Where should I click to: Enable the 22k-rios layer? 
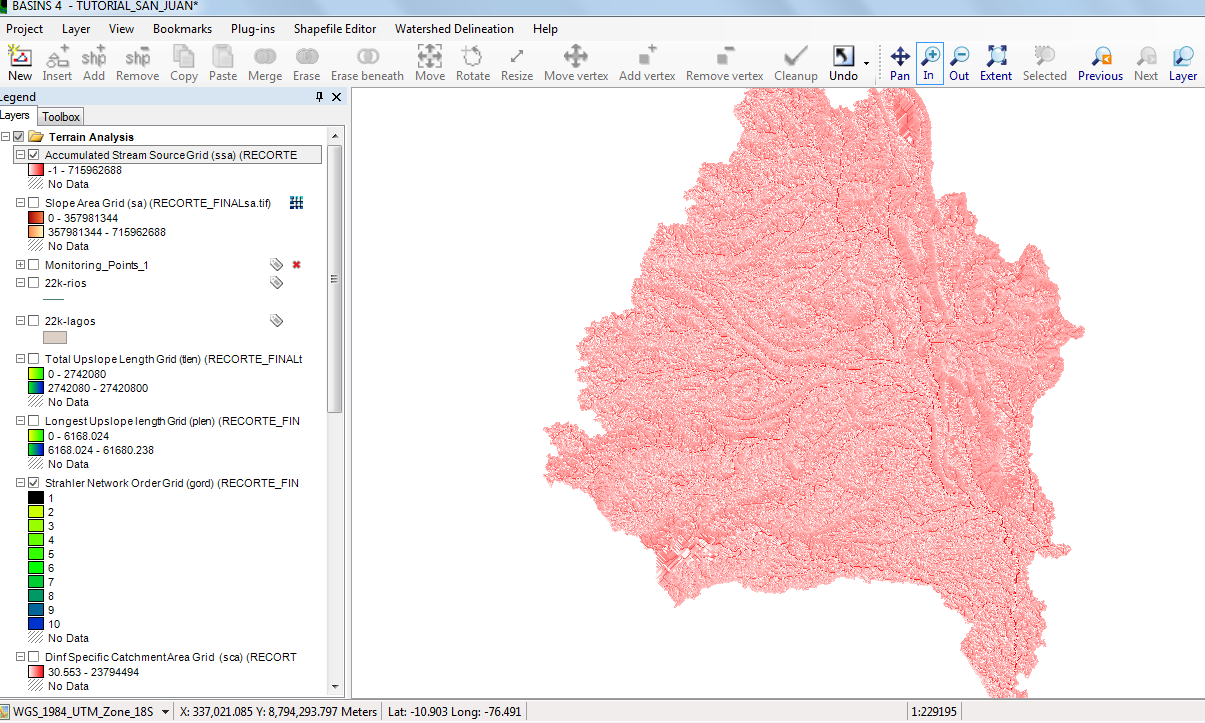pyautogui.click(x=34, y=283)
